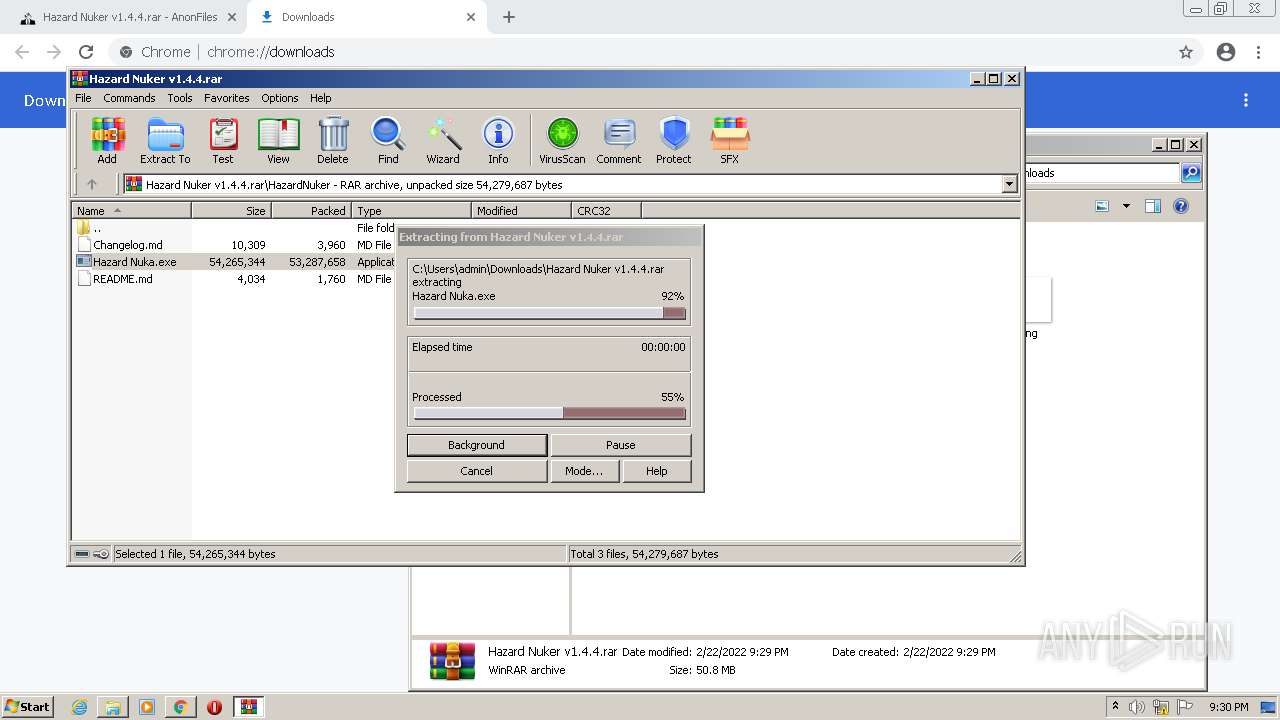Click the Delete trash icon in WinRAR
This screenshot has height=720, width=1280.
coord(333,140)
